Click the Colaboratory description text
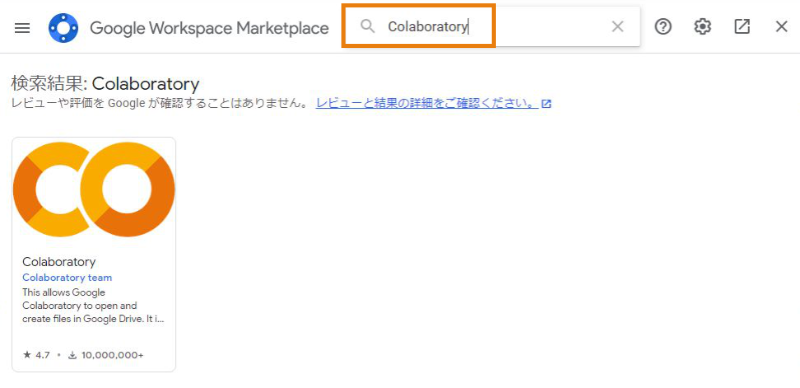 tap(93, 306)
